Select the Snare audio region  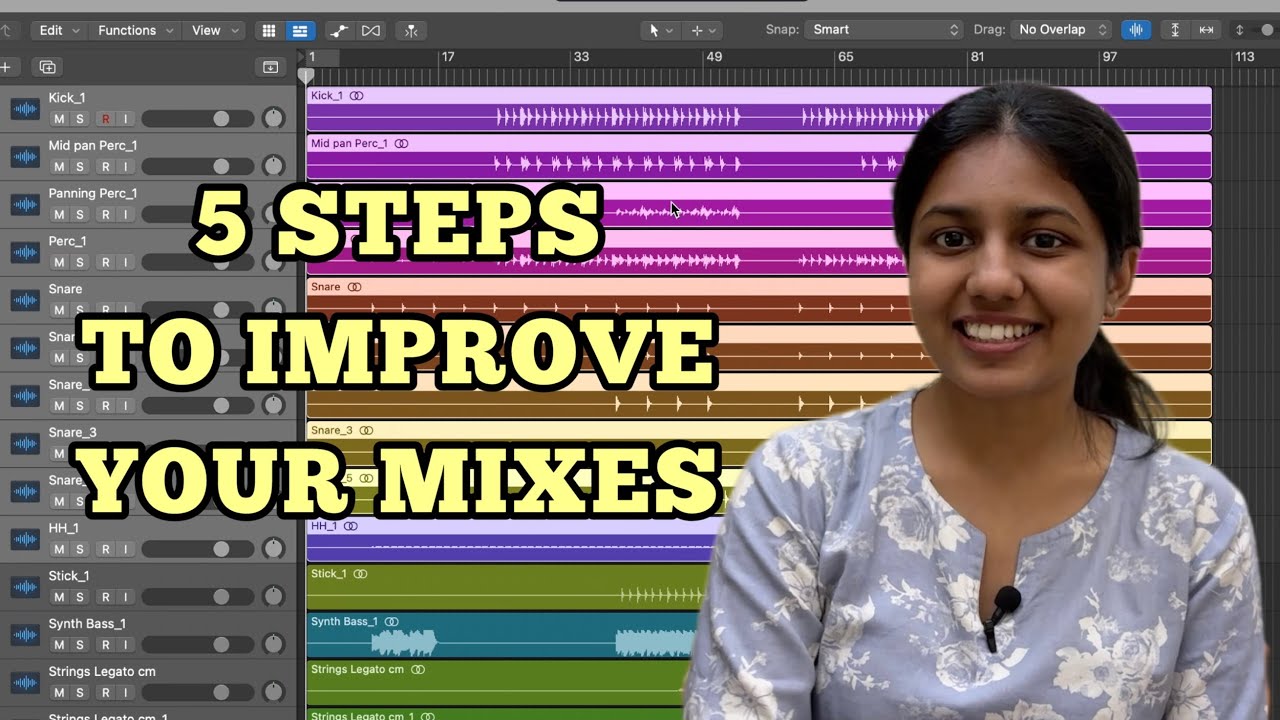tap(608, 300)
